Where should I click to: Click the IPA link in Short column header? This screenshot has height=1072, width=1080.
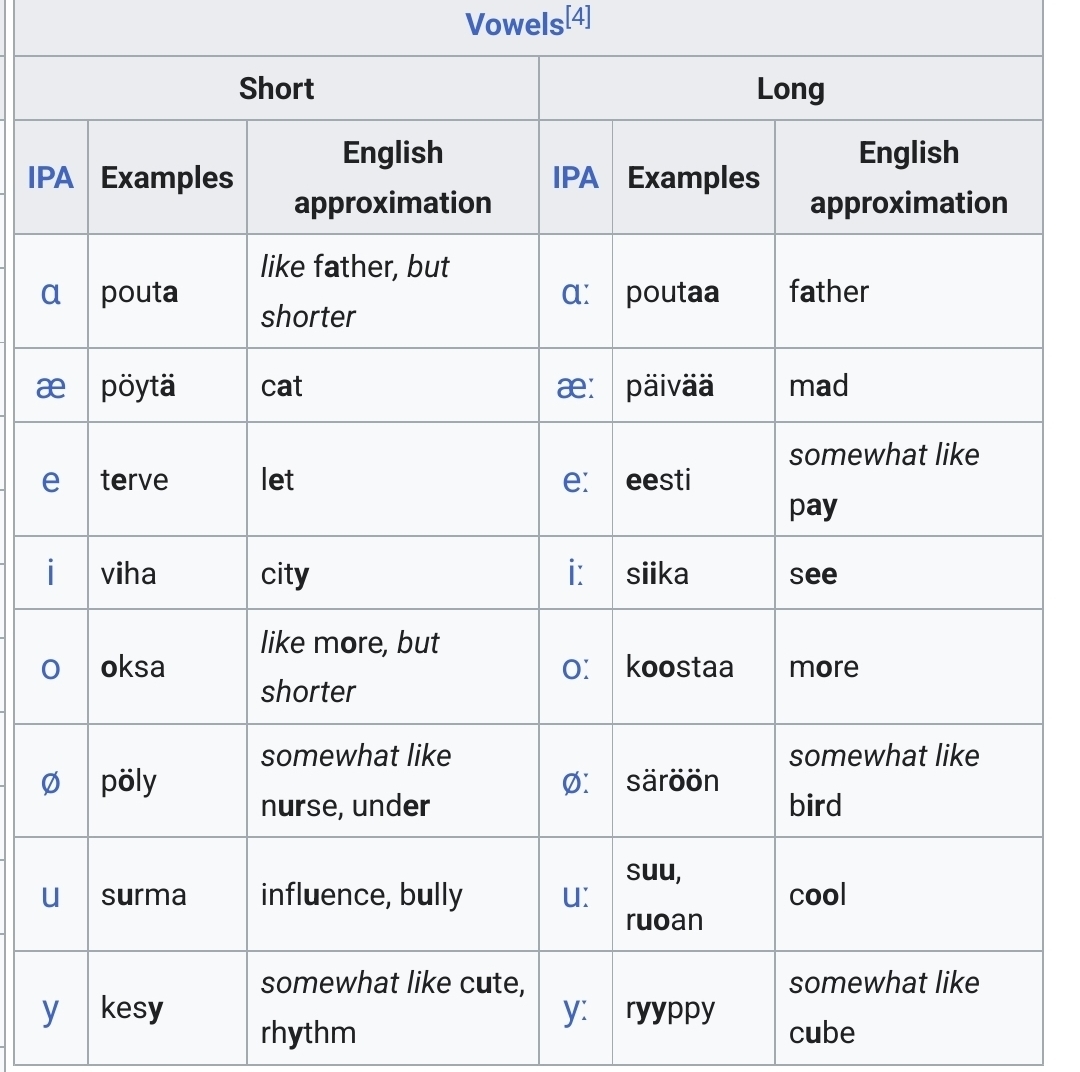[x=50, y=178]
